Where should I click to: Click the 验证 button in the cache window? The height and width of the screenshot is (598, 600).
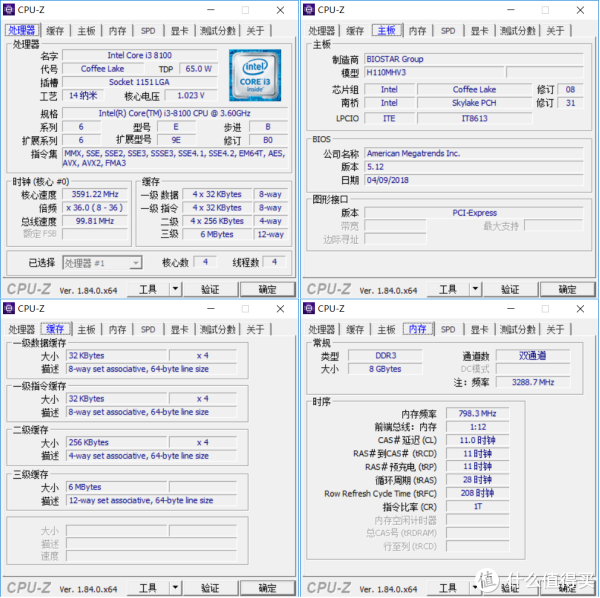point(210,587)
